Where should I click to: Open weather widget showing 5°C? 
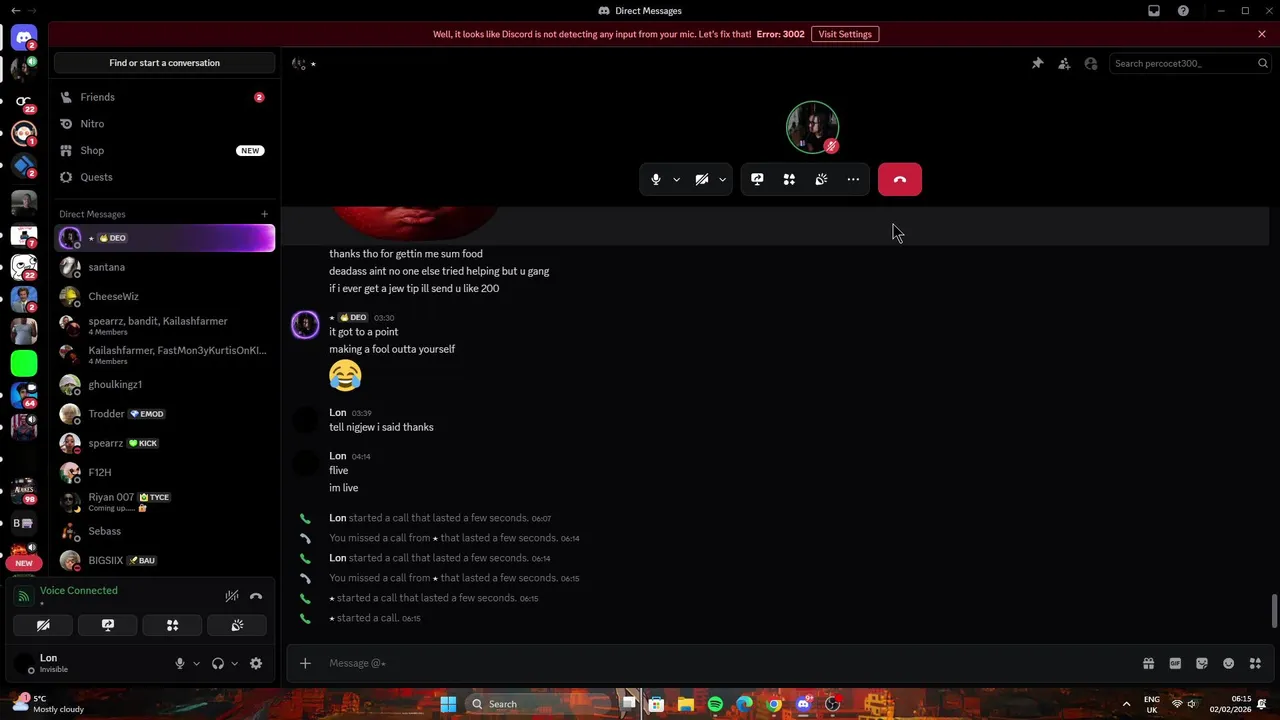(x=48, y=704)
